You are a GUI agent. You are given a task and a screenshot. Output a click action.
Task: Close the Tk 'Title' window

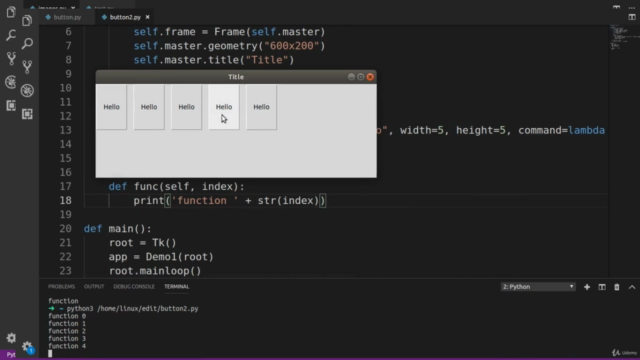point(370,77)
